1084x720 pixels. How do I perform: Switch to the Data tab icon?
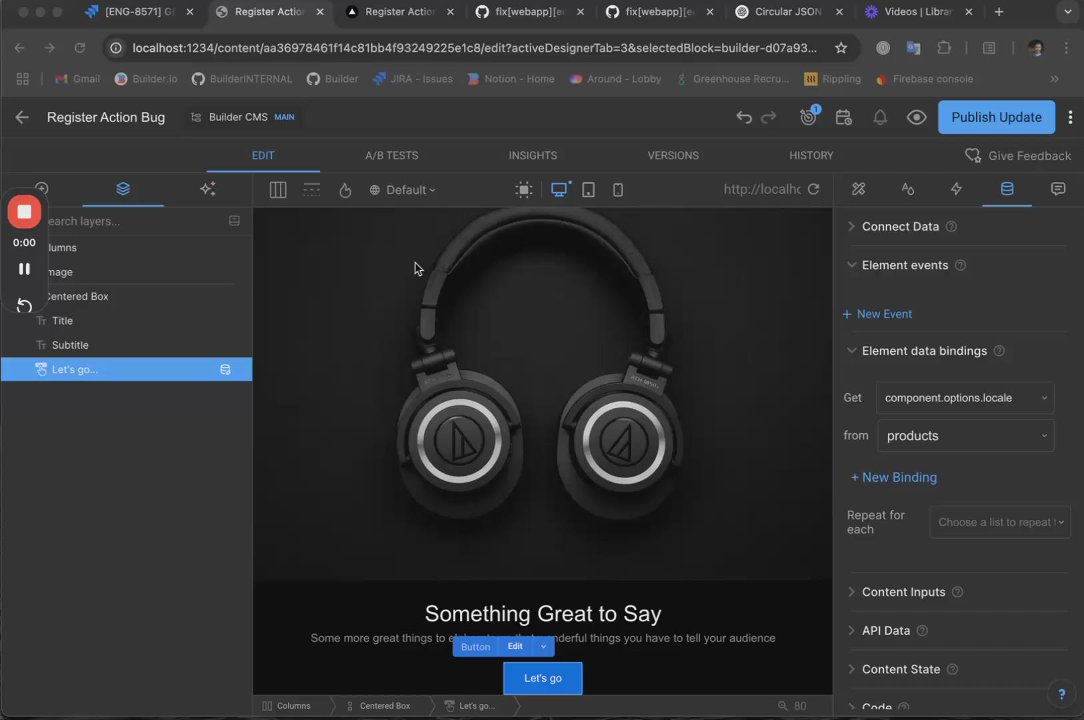(1007, 189)
